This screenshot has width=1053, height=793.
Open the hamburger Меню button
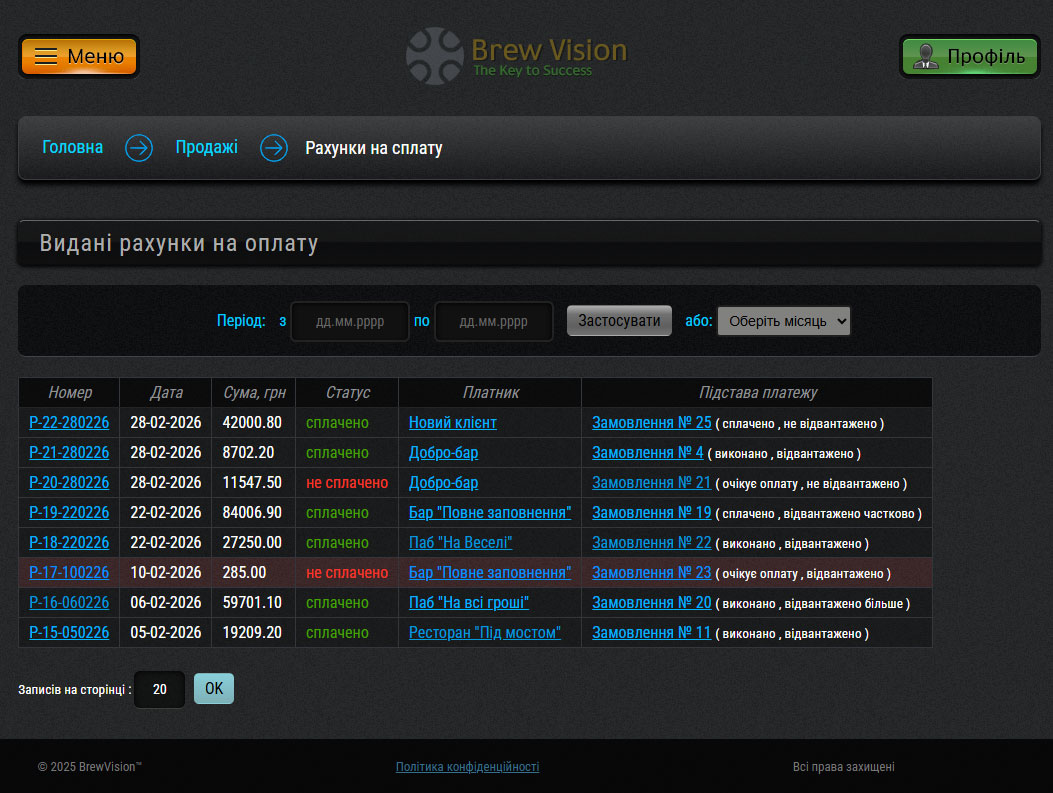point(79,56)
